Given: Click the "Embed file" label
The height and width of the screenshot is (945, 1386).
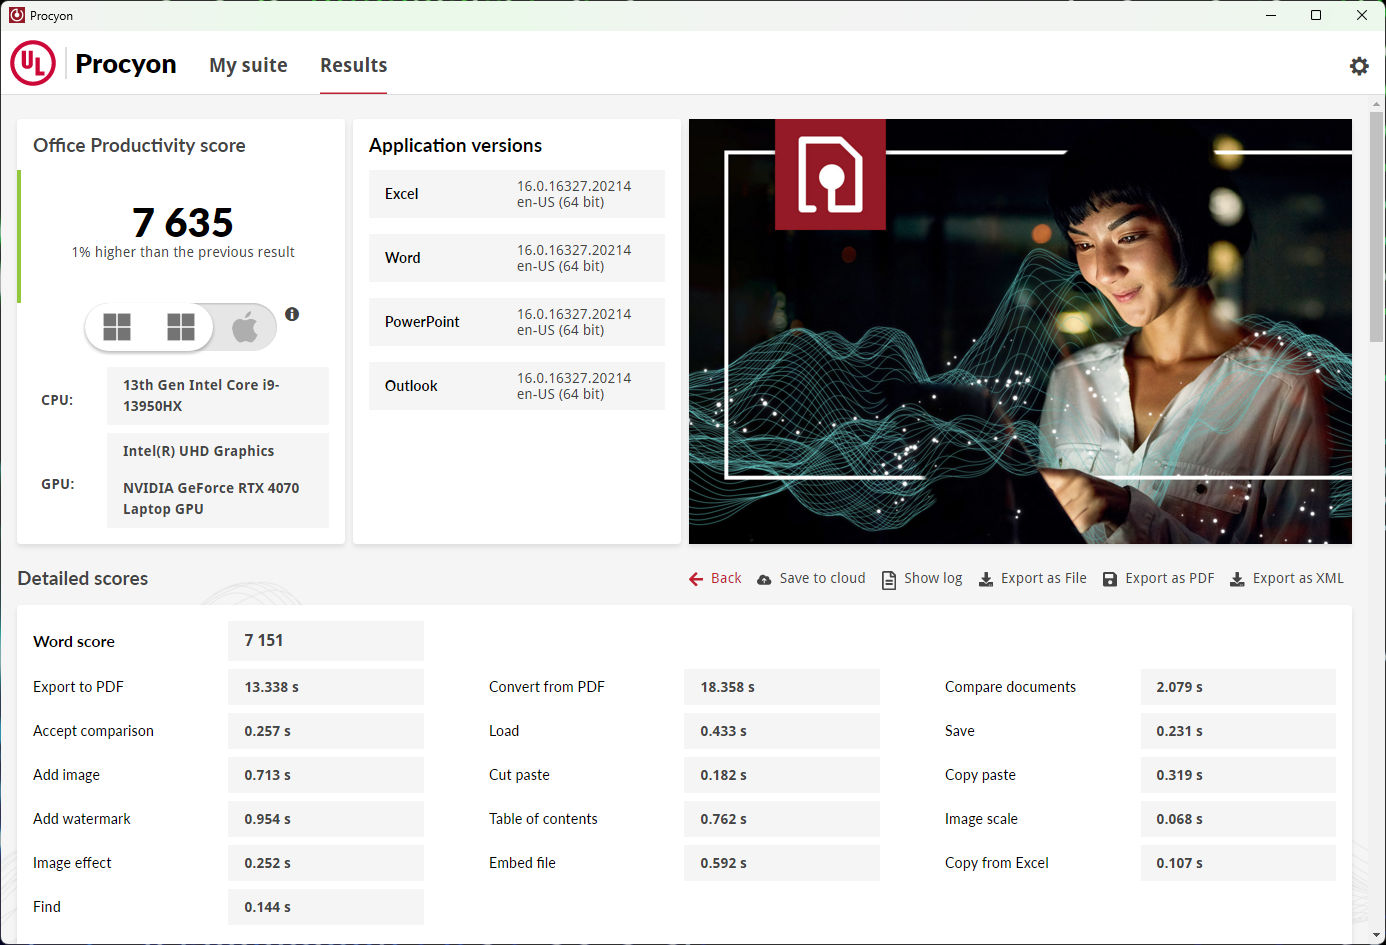Looking at the screenshot, I should 522,863.
